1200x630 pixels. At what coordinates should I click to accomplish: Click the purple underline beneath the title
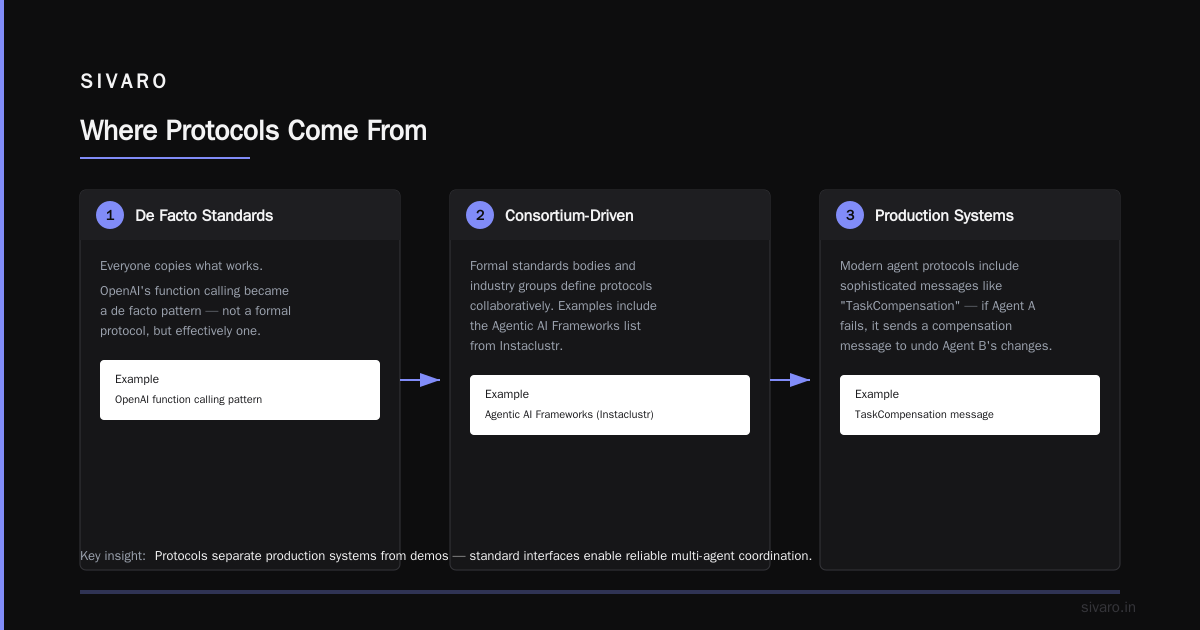tap(165, 158)
